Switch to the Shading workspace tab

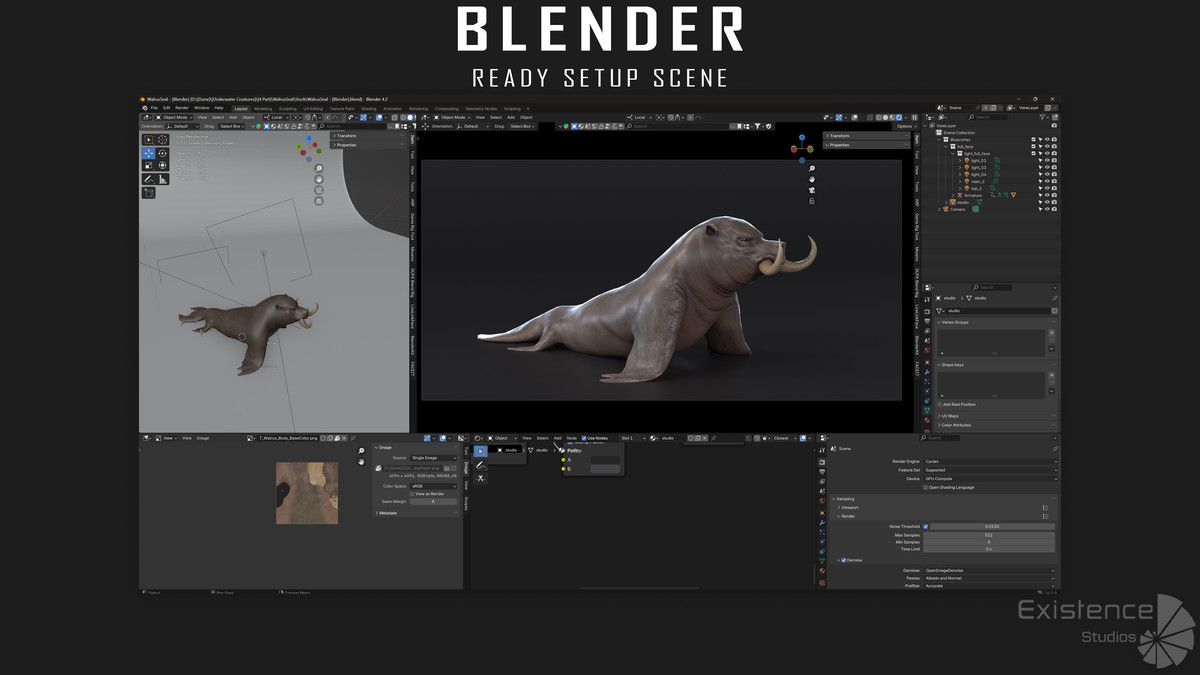pos(369,108)
